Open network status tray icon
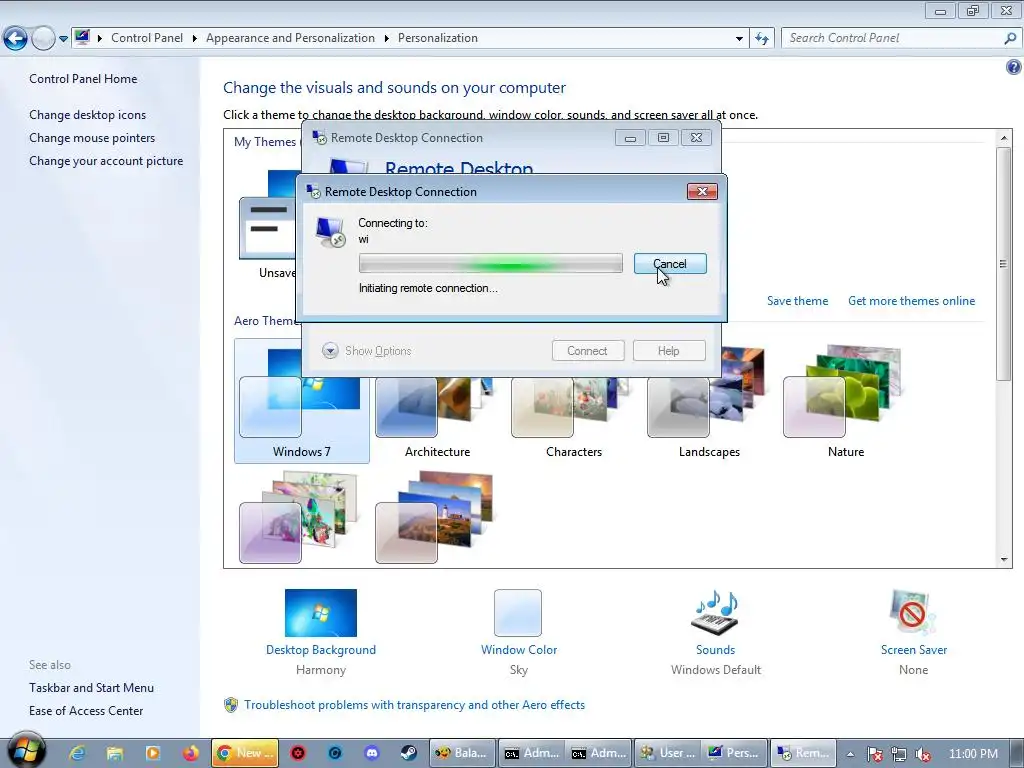1024x768 pixels. tap(899, 754)
